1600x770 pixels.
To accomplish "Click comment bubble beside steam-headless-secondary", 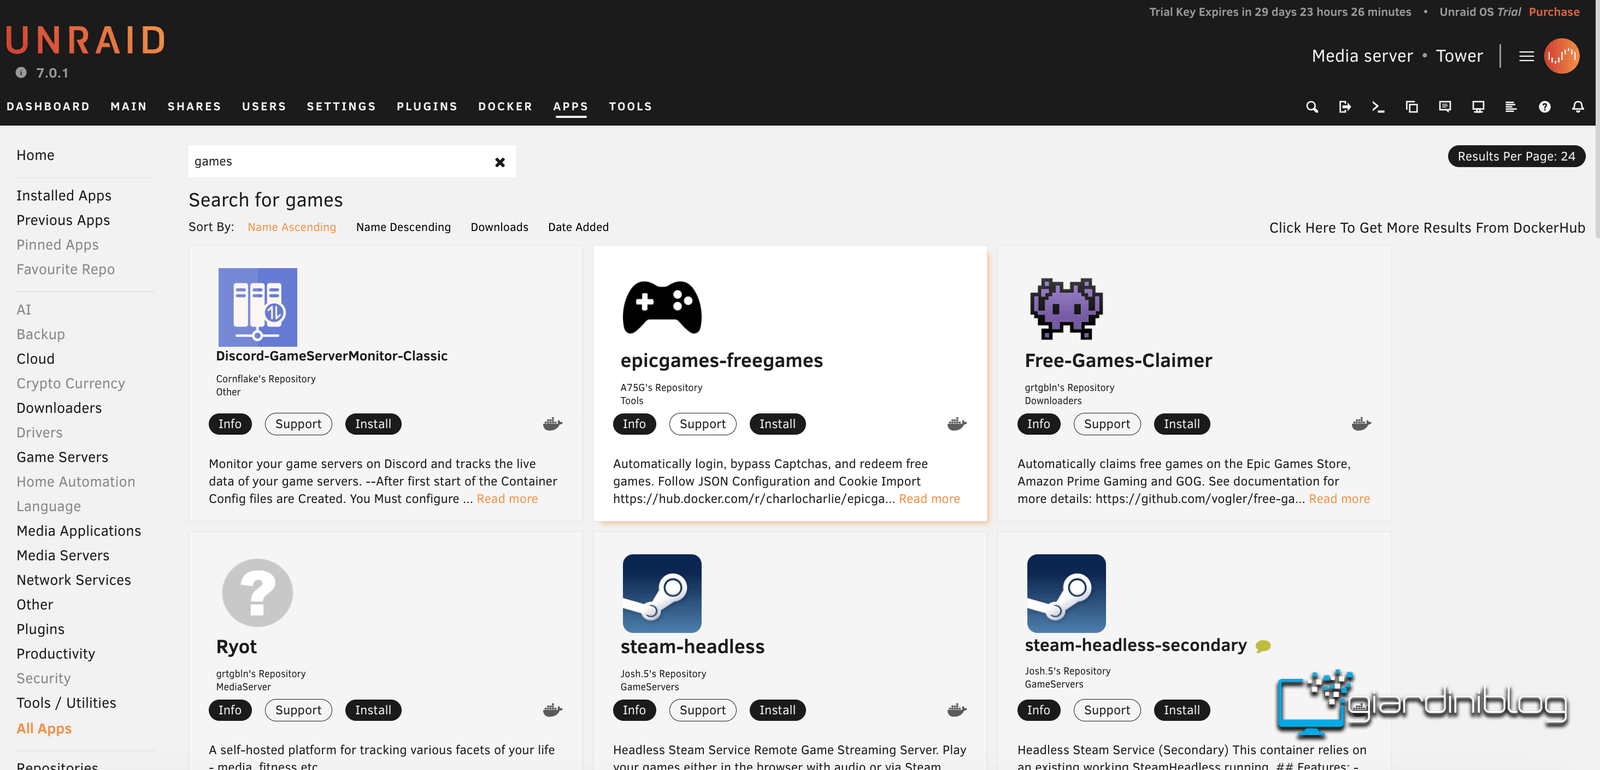I will (1263, 646).
